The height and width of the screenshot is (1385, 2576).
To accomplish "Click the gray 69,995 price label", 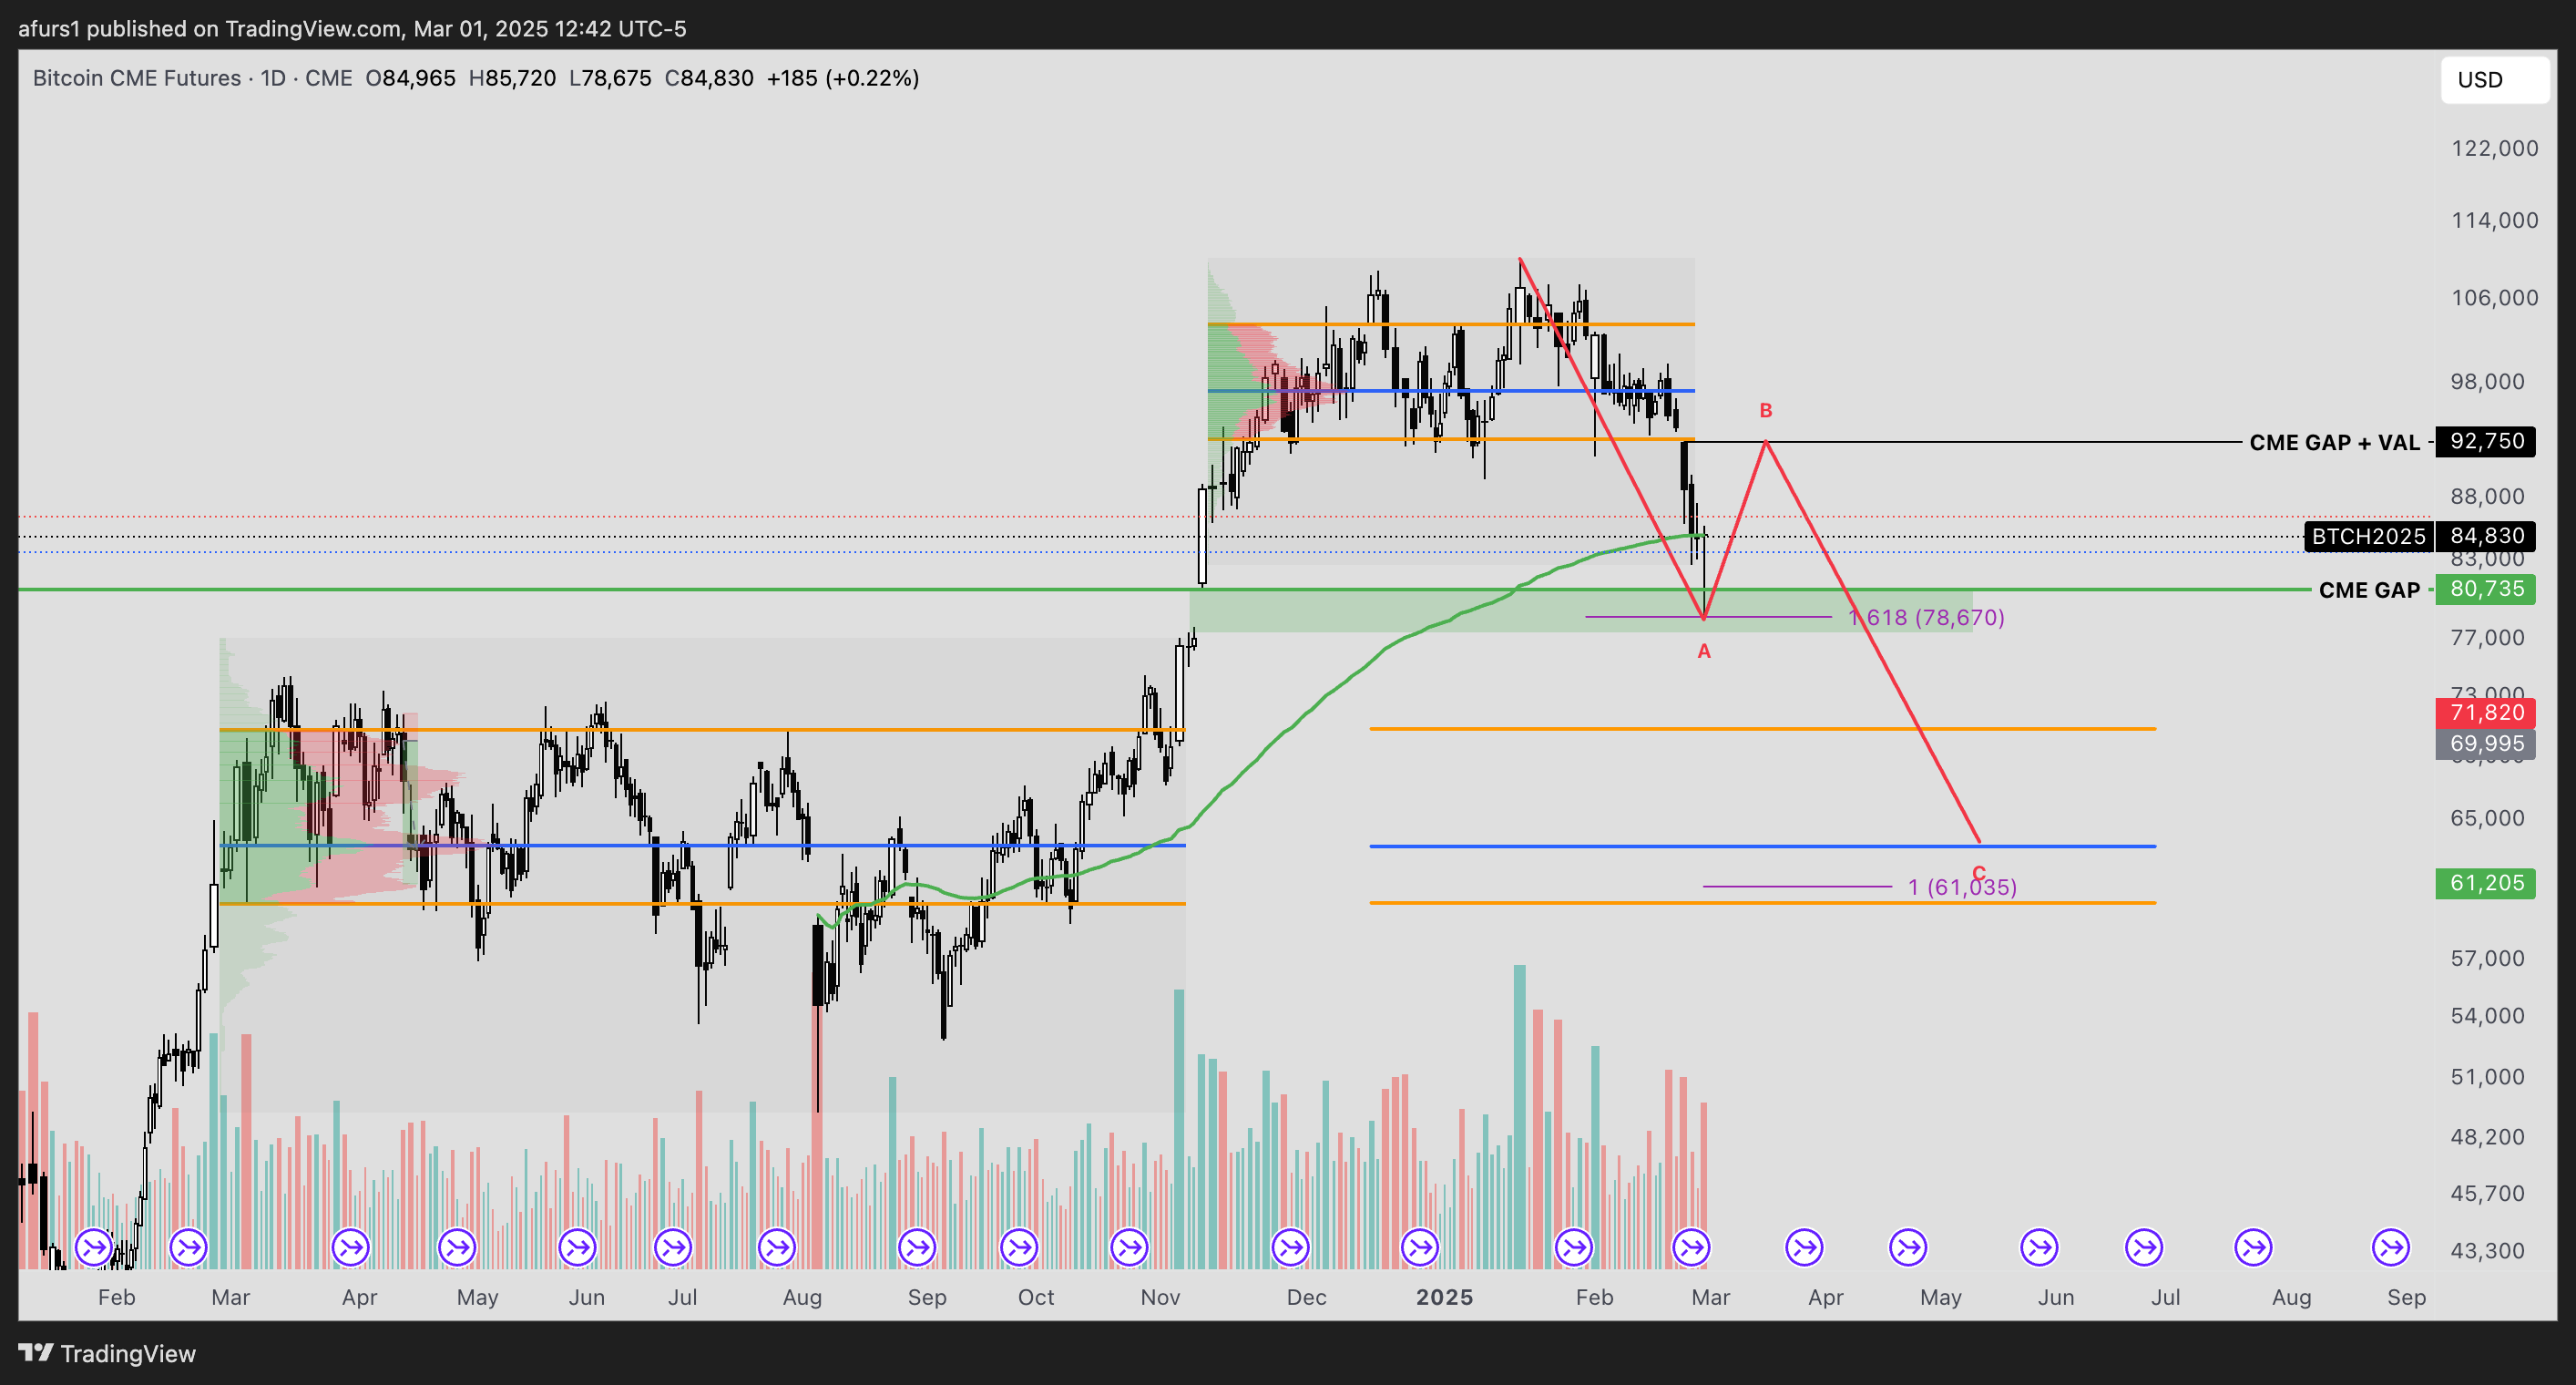I will click(x=2486, y=743).
